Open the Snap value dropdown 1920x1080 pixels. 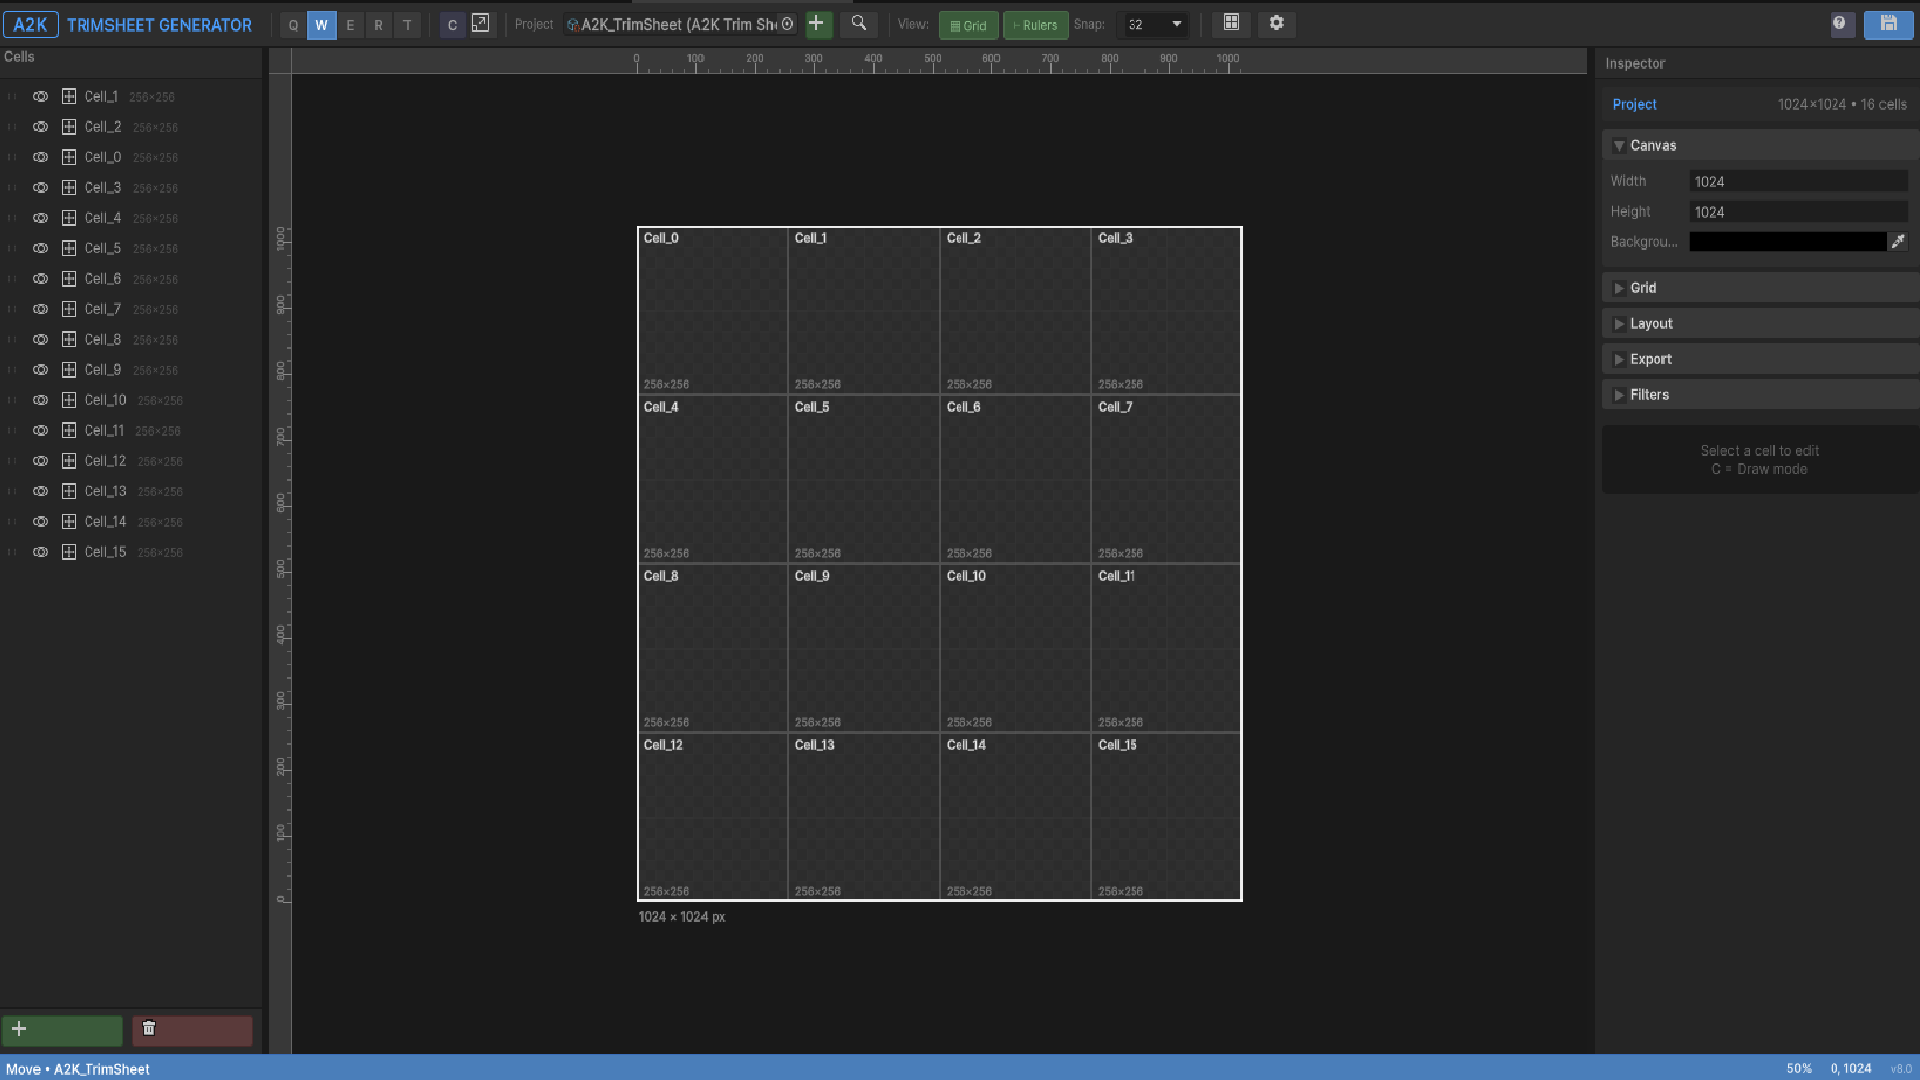tap(1156, 25)
